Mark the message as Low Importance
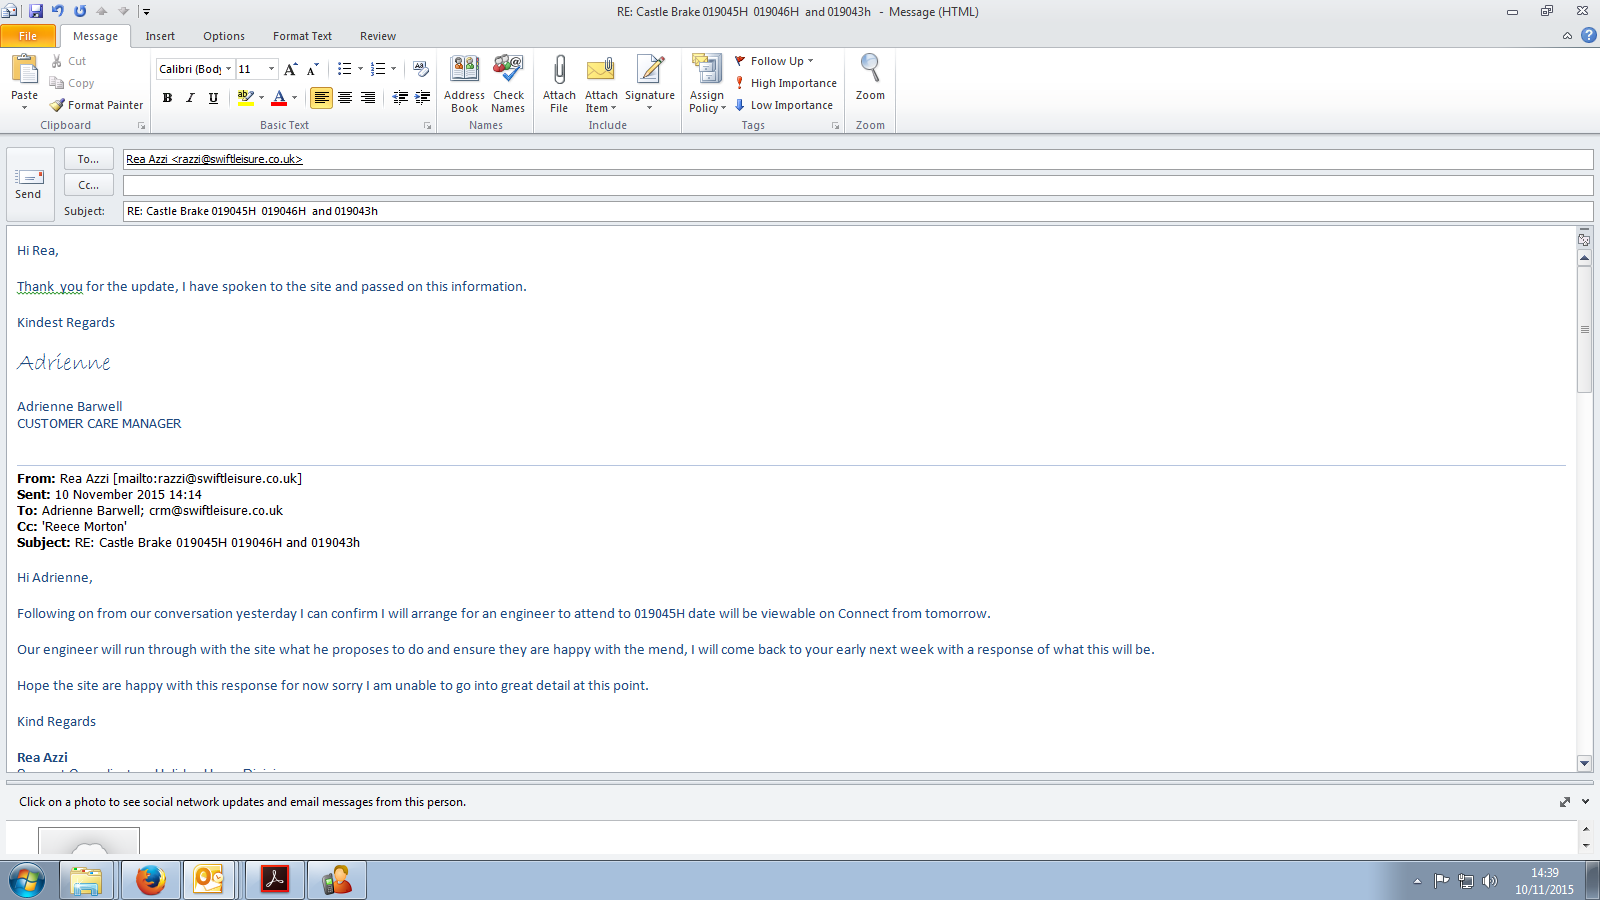This screenshot has height=900, width=1600. tap(783, 105)
